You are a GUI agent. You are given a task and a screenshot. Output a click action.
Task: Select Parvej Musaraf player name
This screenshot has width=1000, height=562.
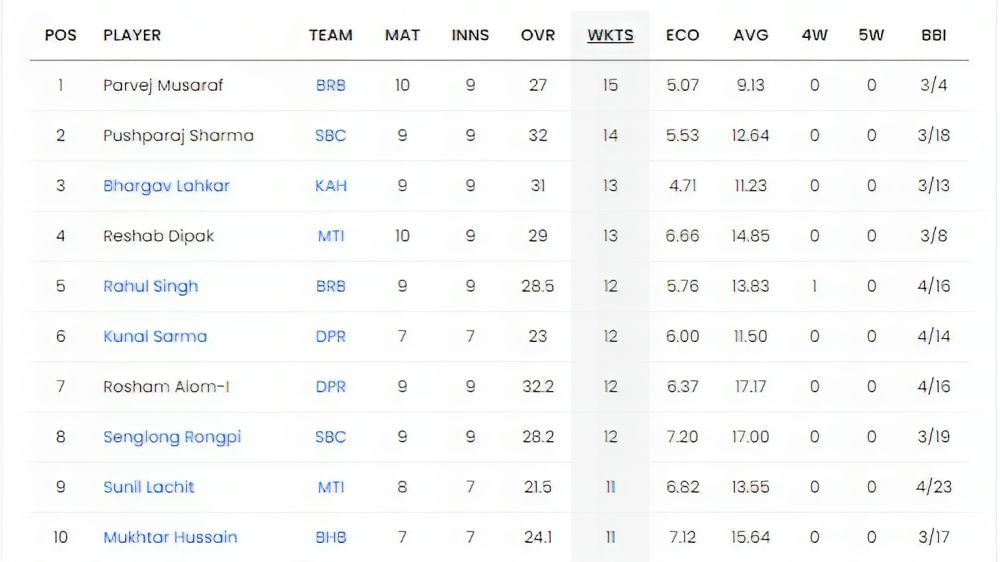(163, 86)
